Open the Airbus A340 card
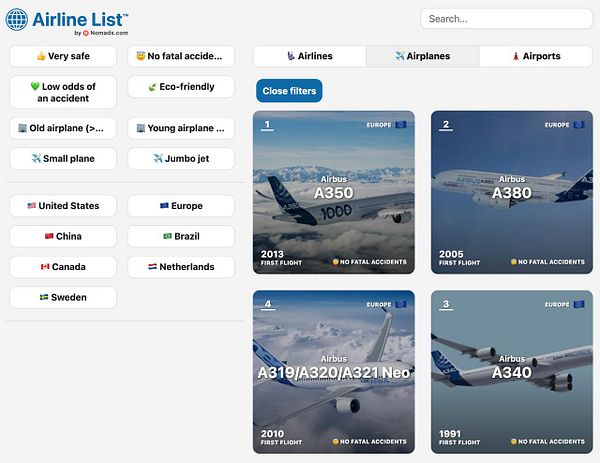The width and height of the screenshot is (600, 463). tap(512, 372)
